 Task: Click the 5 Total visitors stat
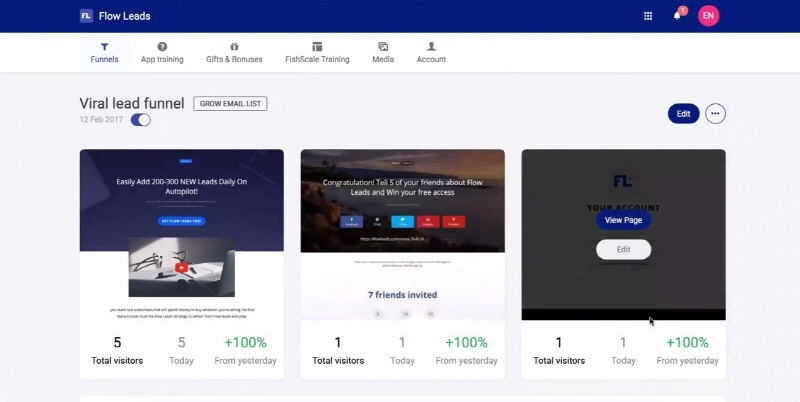click(117, 350)
